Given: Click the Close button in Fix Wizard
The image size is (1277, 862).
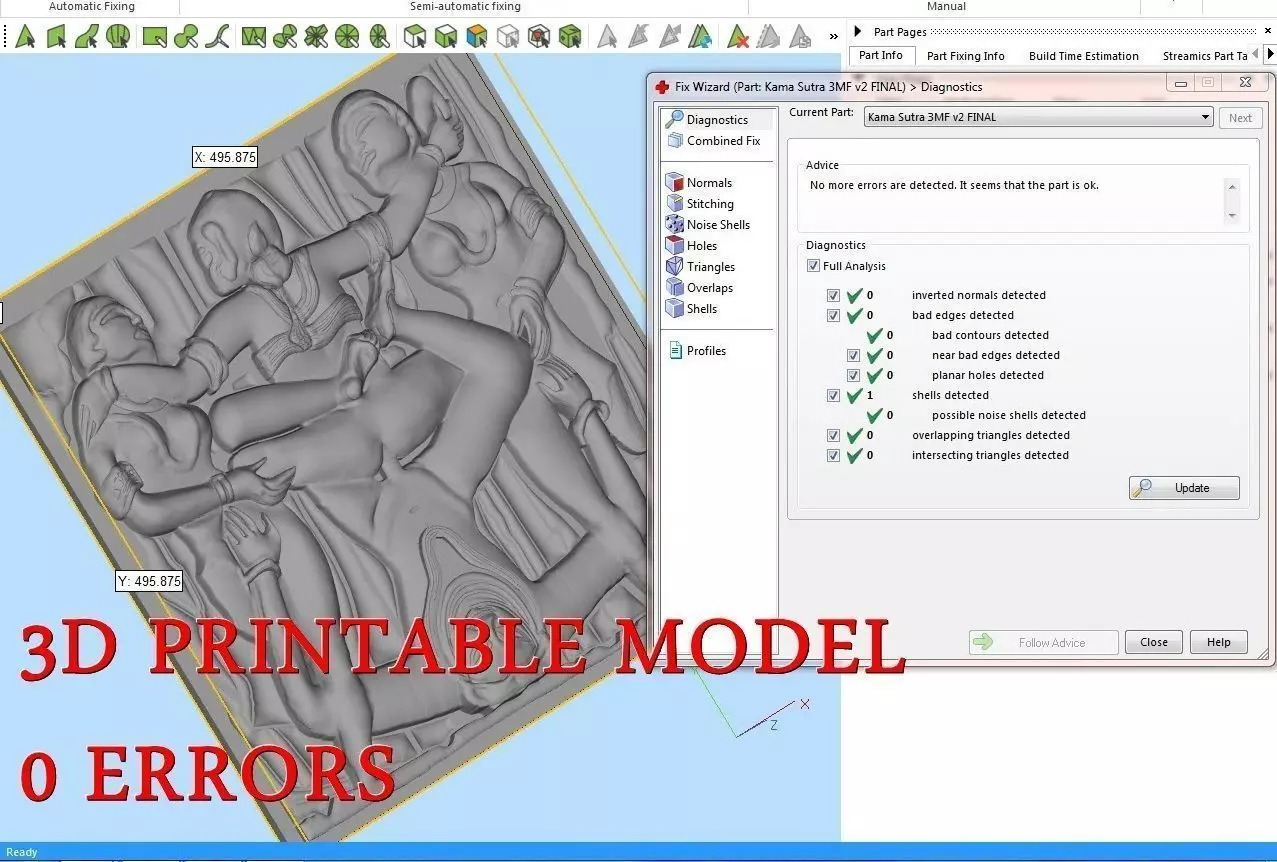Looking at the screenshot, I should pyautogui.click(x=1154, y=642).
